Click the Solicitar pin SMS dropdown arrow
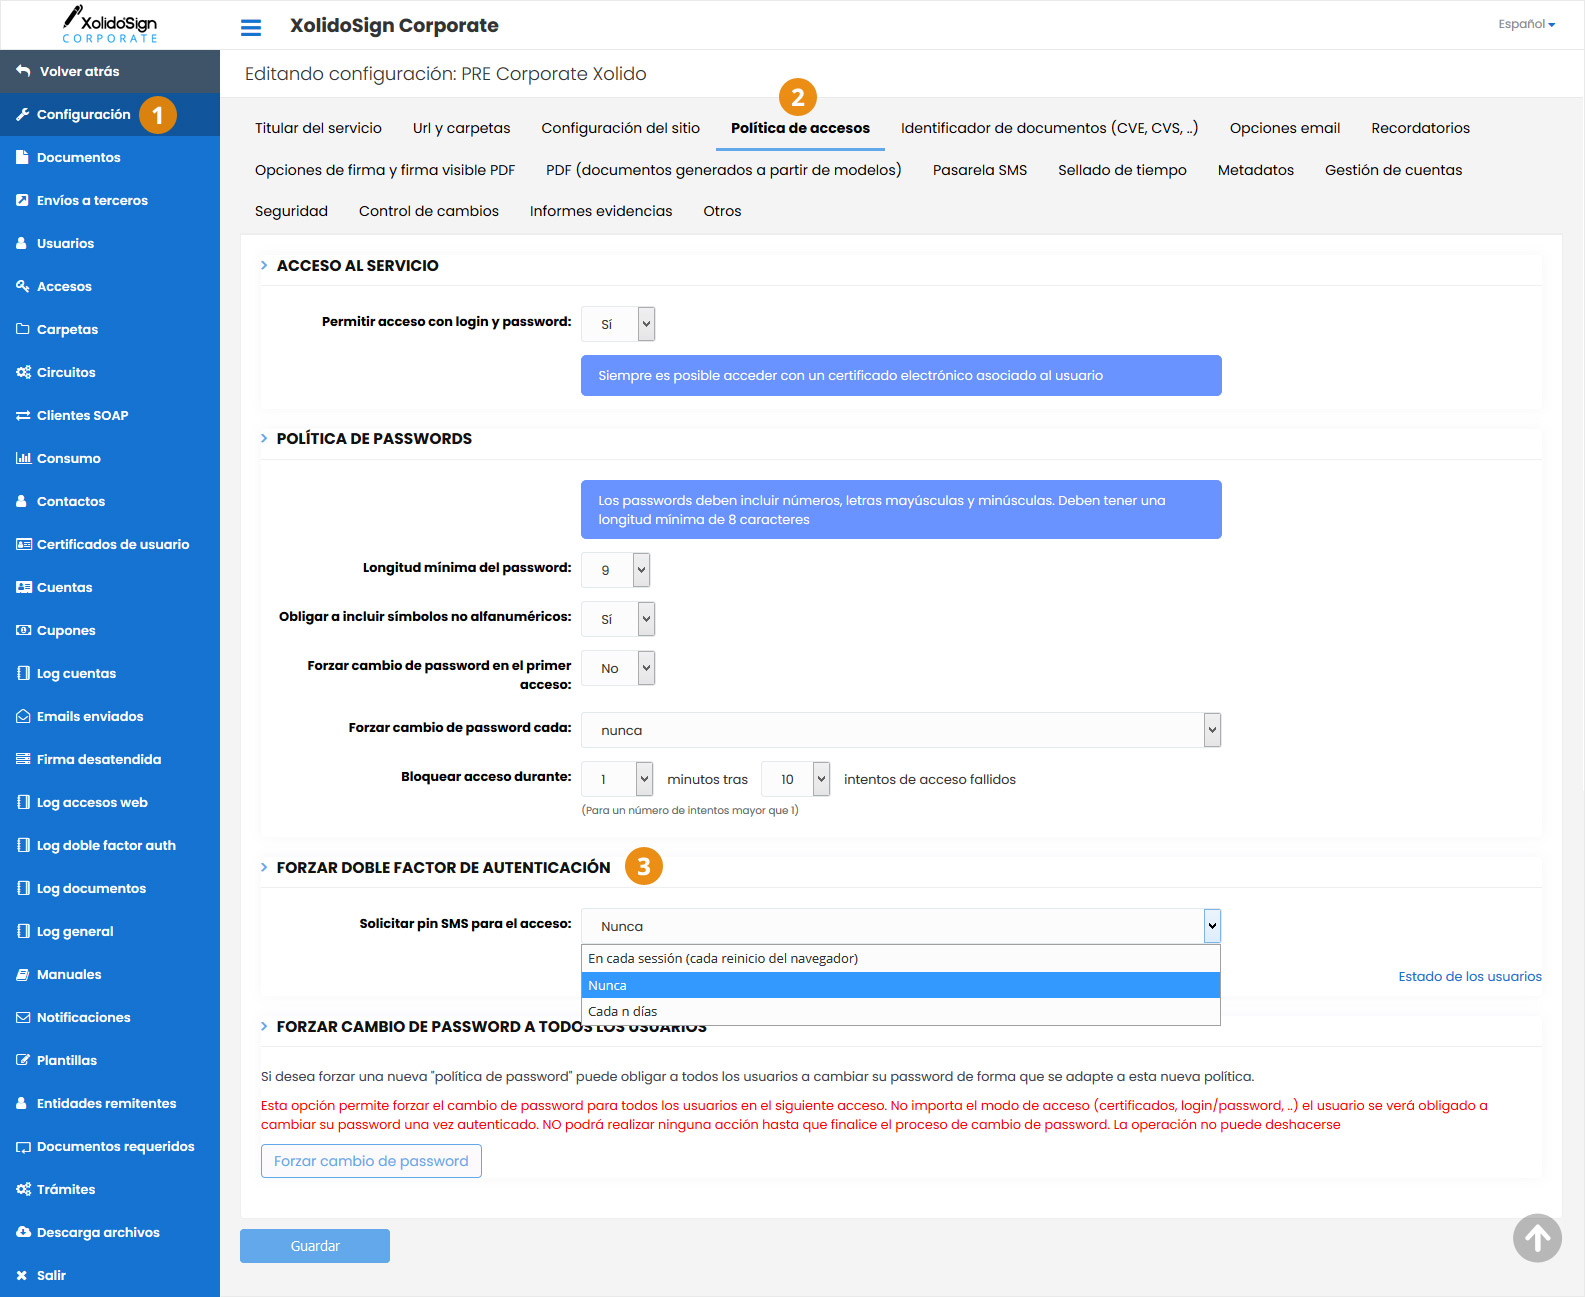This screenshot has height=1297, width=1585. pyautogui.click(x=1212, y=926)
